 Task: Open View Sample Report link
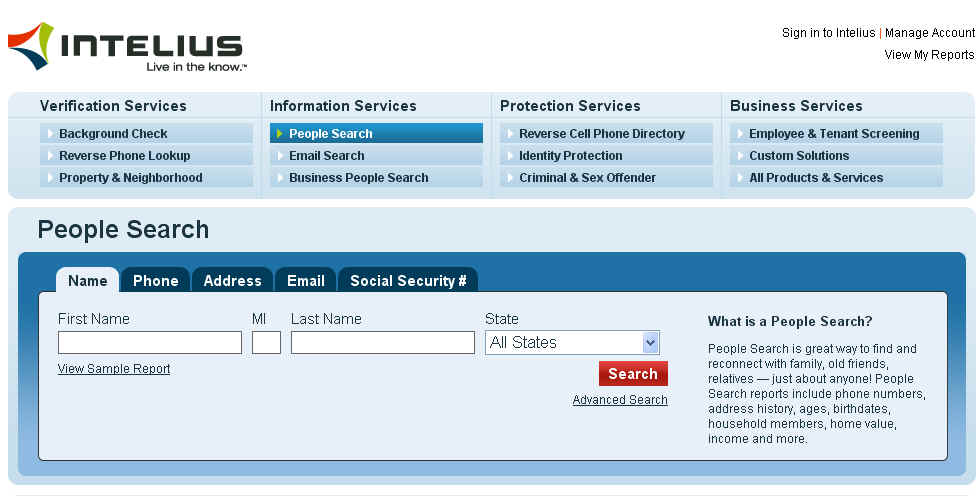[114, 369]
